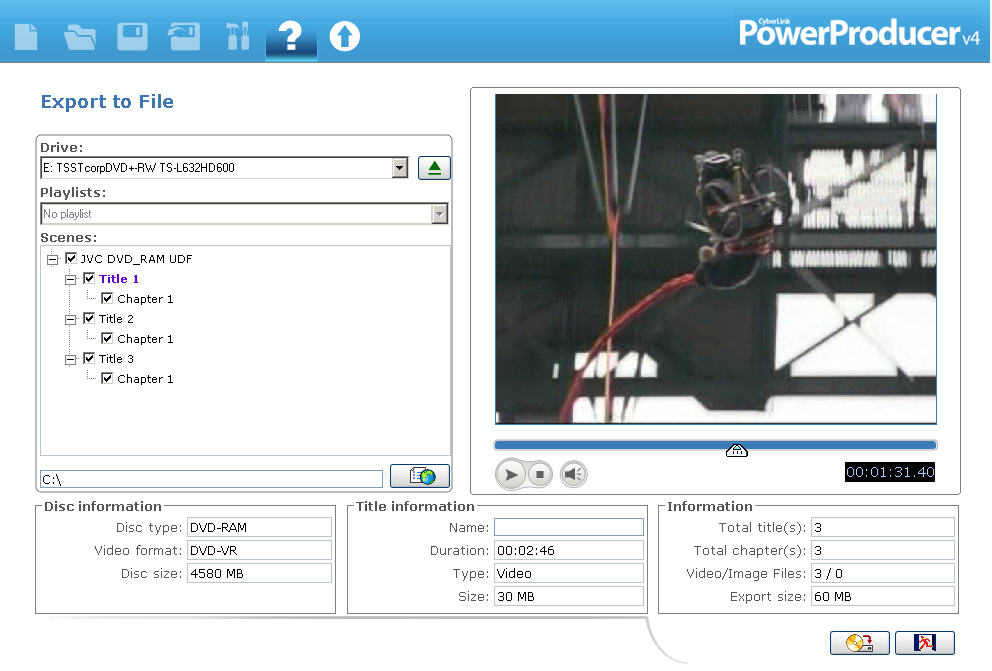Click the blue playback progress bar
Screen dimensions: 992x671
pyautogui.click(x=715, y=445)
